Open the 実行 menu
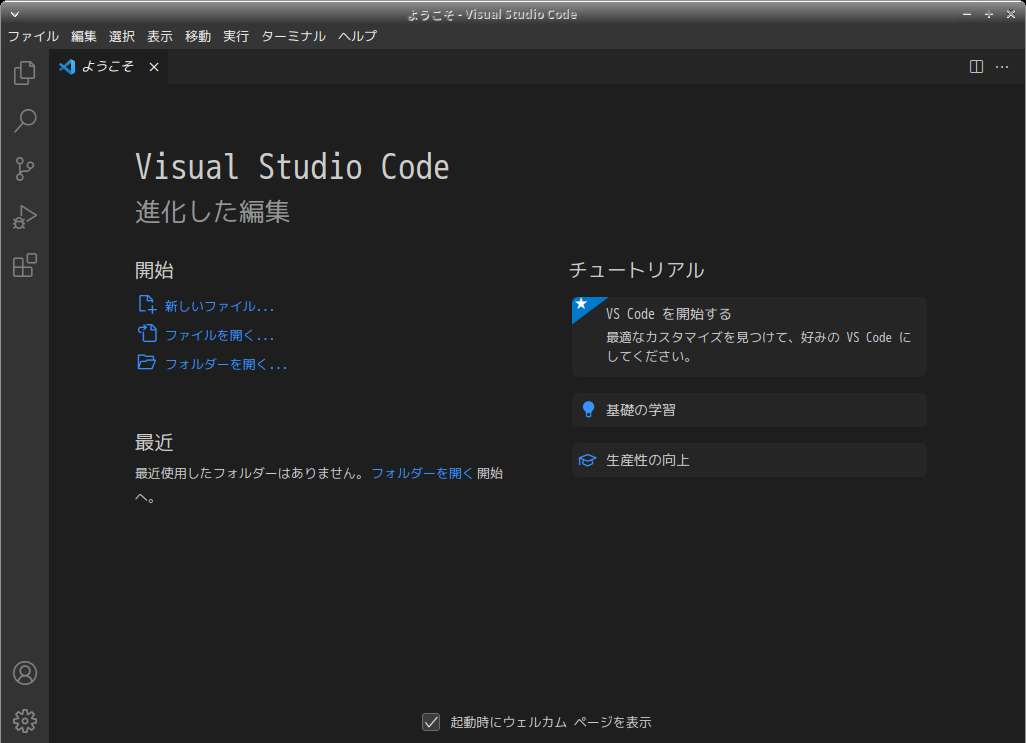 pyautogui.click(x=236, y=36)
